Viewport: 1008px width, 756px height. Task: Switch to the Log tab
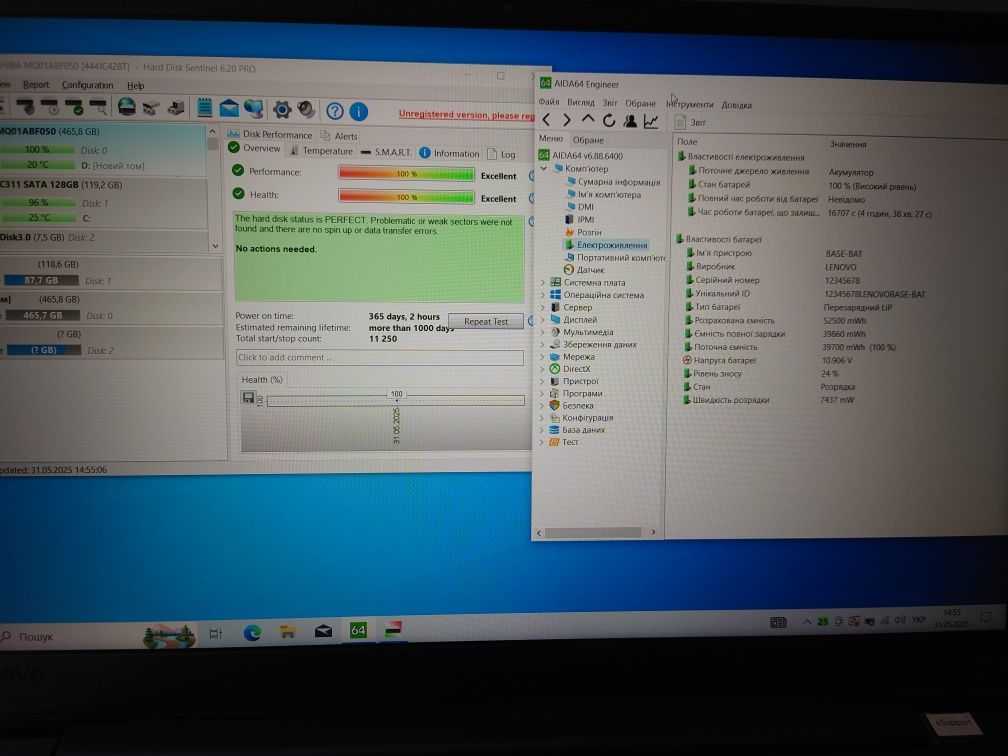pyautogui.click(x=501, y=154)
